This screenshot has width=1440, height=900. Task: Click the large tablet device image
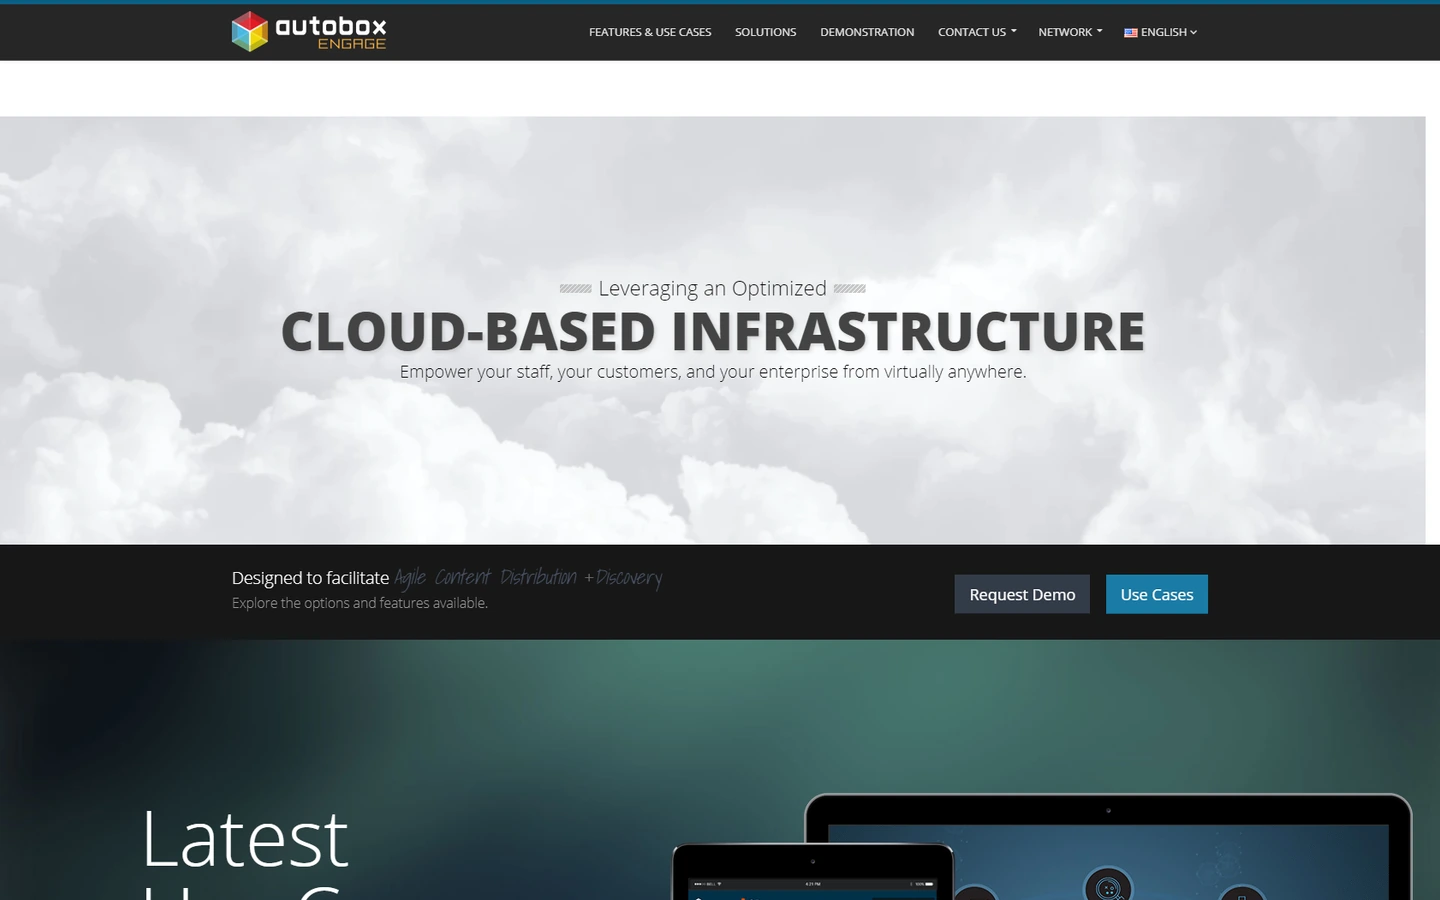tap(1108, 847)
